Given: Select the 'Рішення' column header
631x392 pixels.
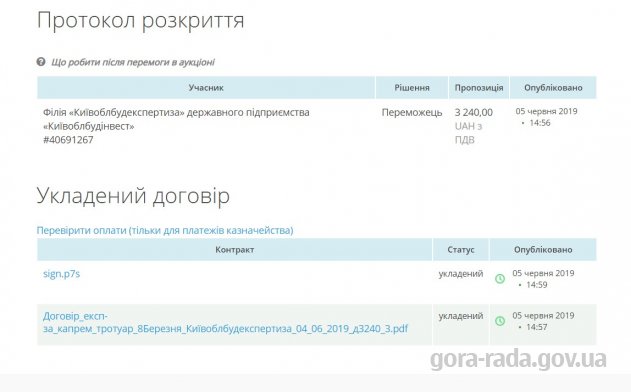Looking at the screenshot, I should (x=412, y=88).
